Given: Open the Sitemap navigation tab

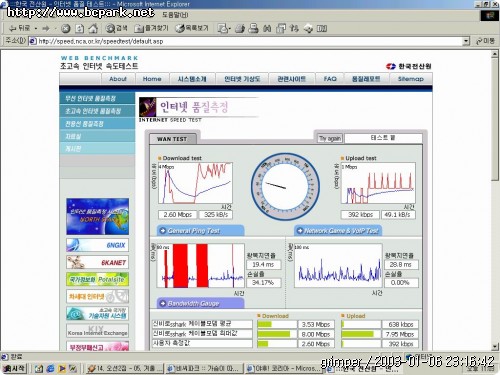Looking at the screenshot, I should point(411,79).
